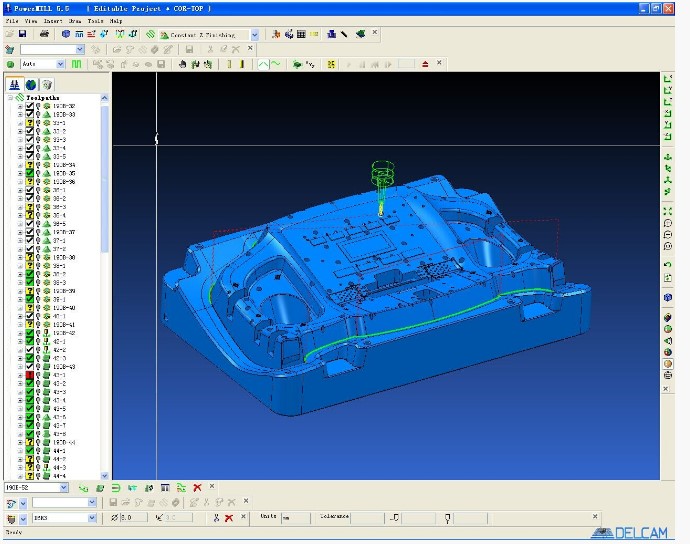Image resolution: width=690 pixels, height=544 pixels.
Task: Click the globe browser tab in explorer
Action: [31, 83]
